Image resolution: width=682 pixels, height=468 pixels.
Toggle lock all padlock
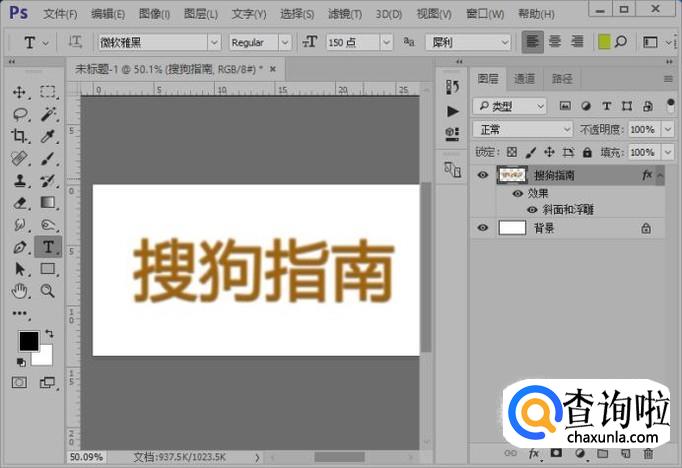pos(587,152)
